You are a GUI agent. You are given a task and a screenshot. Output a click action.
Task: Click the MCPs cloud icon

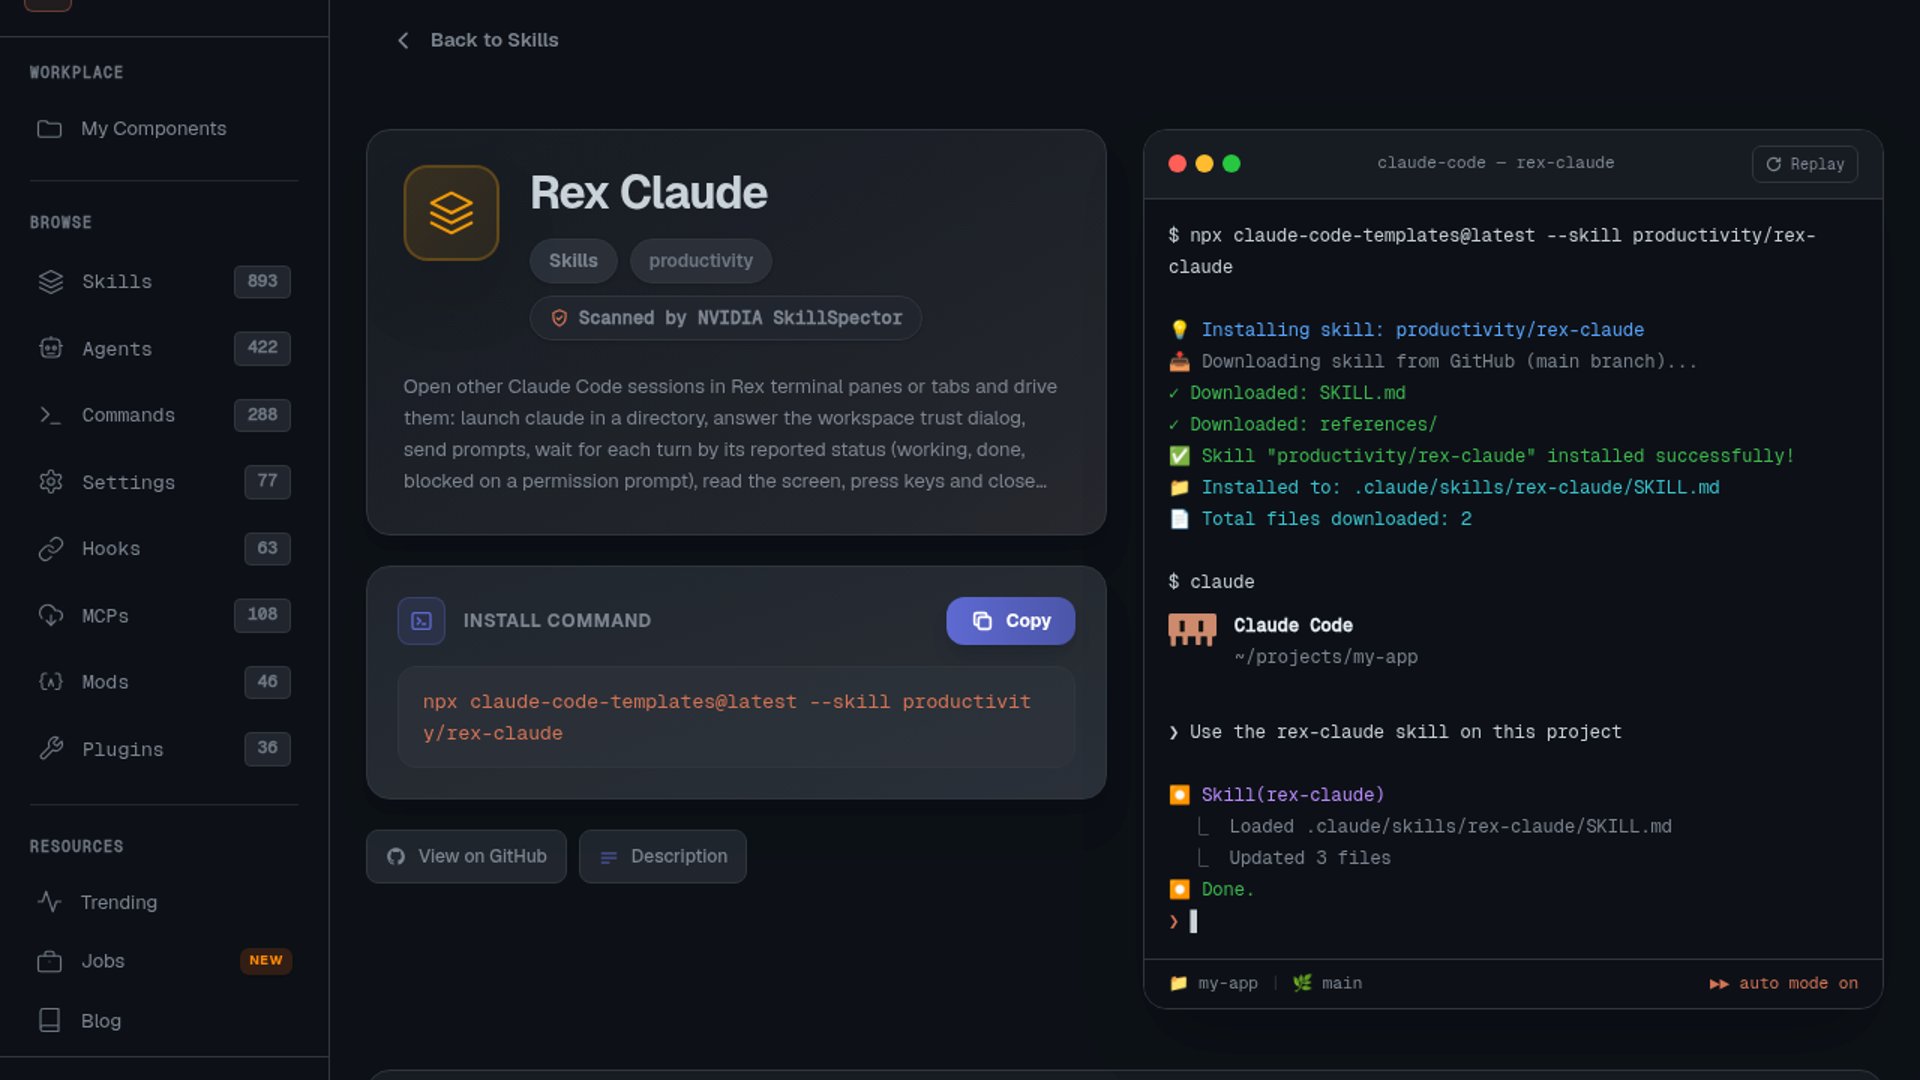tap(51, 615)
